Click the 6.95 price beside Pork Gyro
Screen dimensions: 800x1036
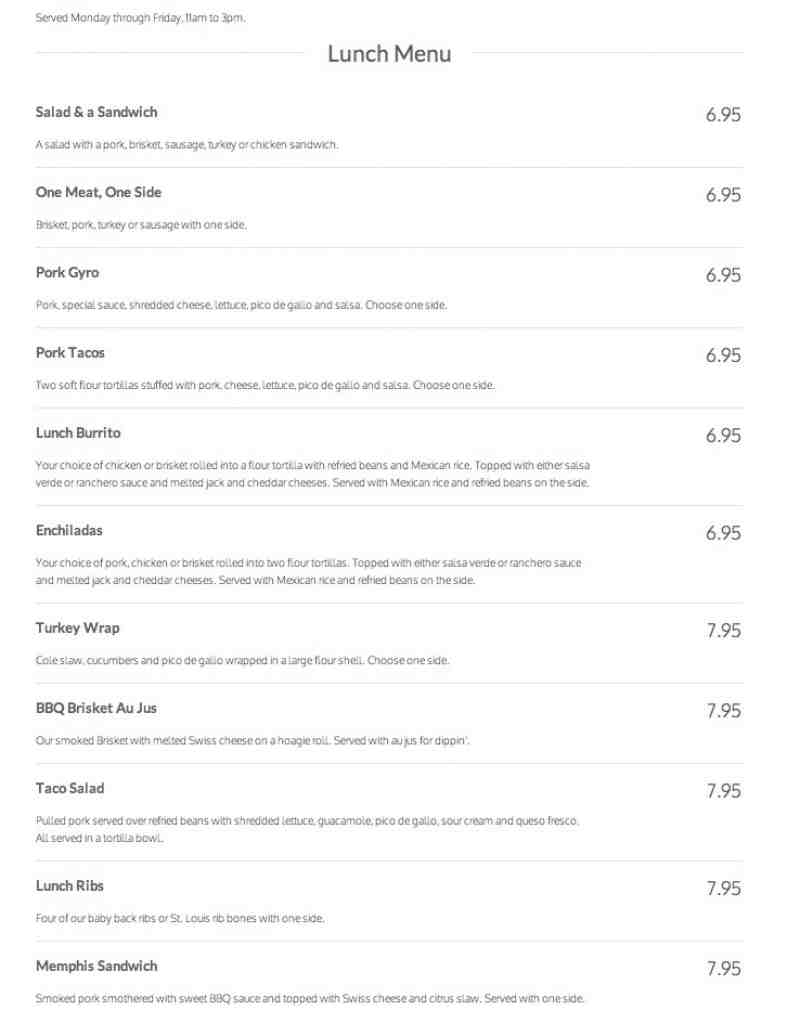pos(723,275)
